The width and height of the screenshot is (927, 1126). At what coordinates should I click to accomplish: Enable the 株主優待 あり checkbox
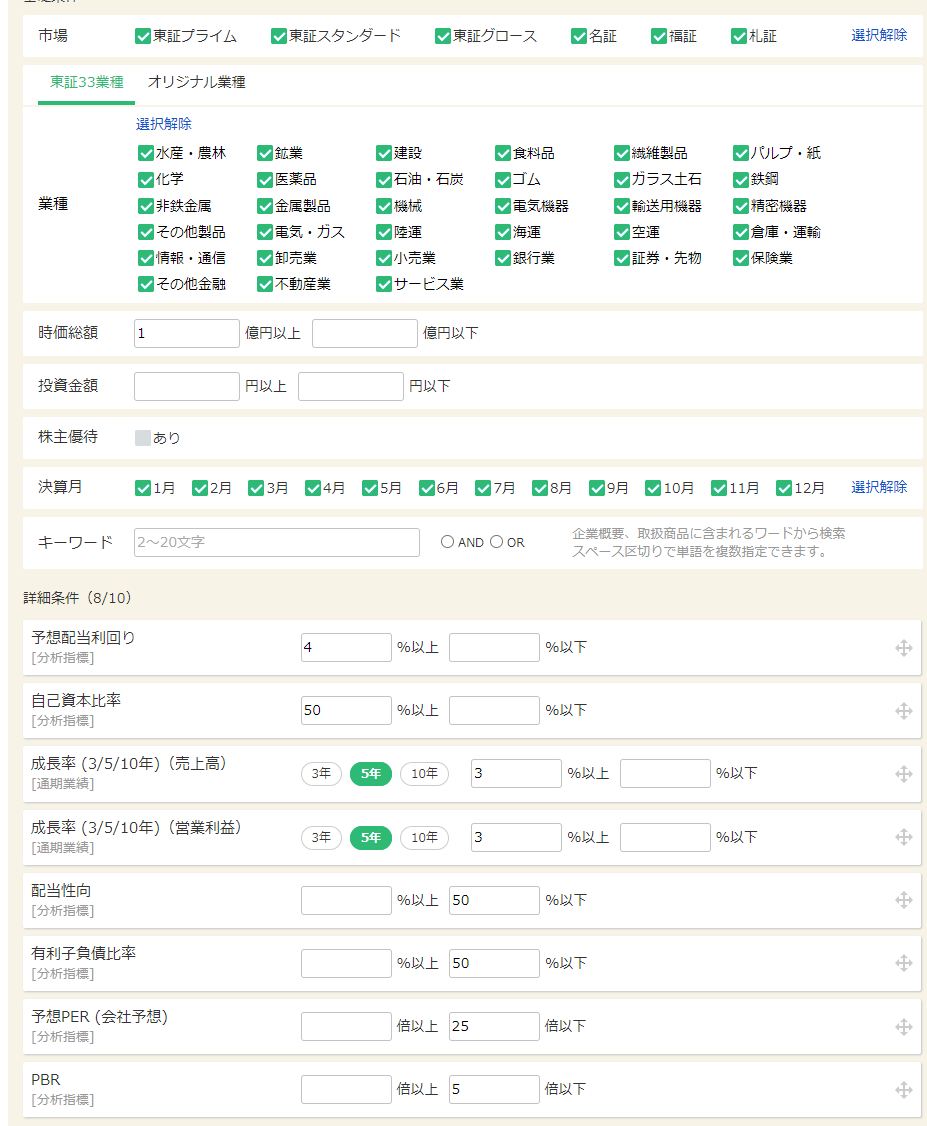pyautogui.click(x=143, y=438)
